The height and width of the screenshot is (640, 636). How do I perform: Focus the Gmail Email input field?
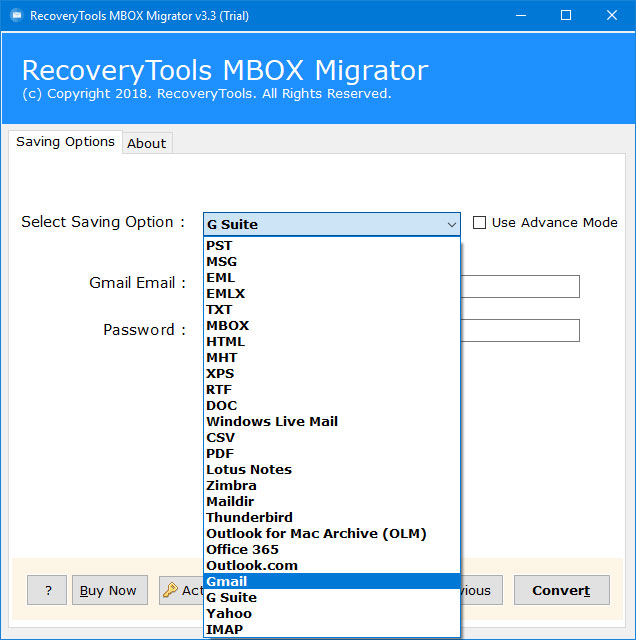pyautogui.click(x=520, y=287)
